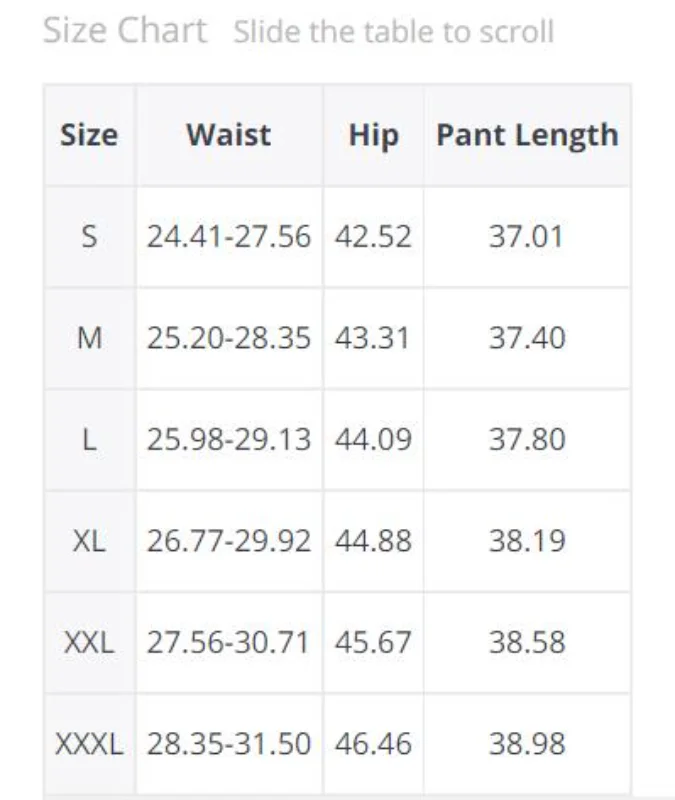675x800 pixels.
Task: Select the XXL size cell
Action: tap(89, 643)
